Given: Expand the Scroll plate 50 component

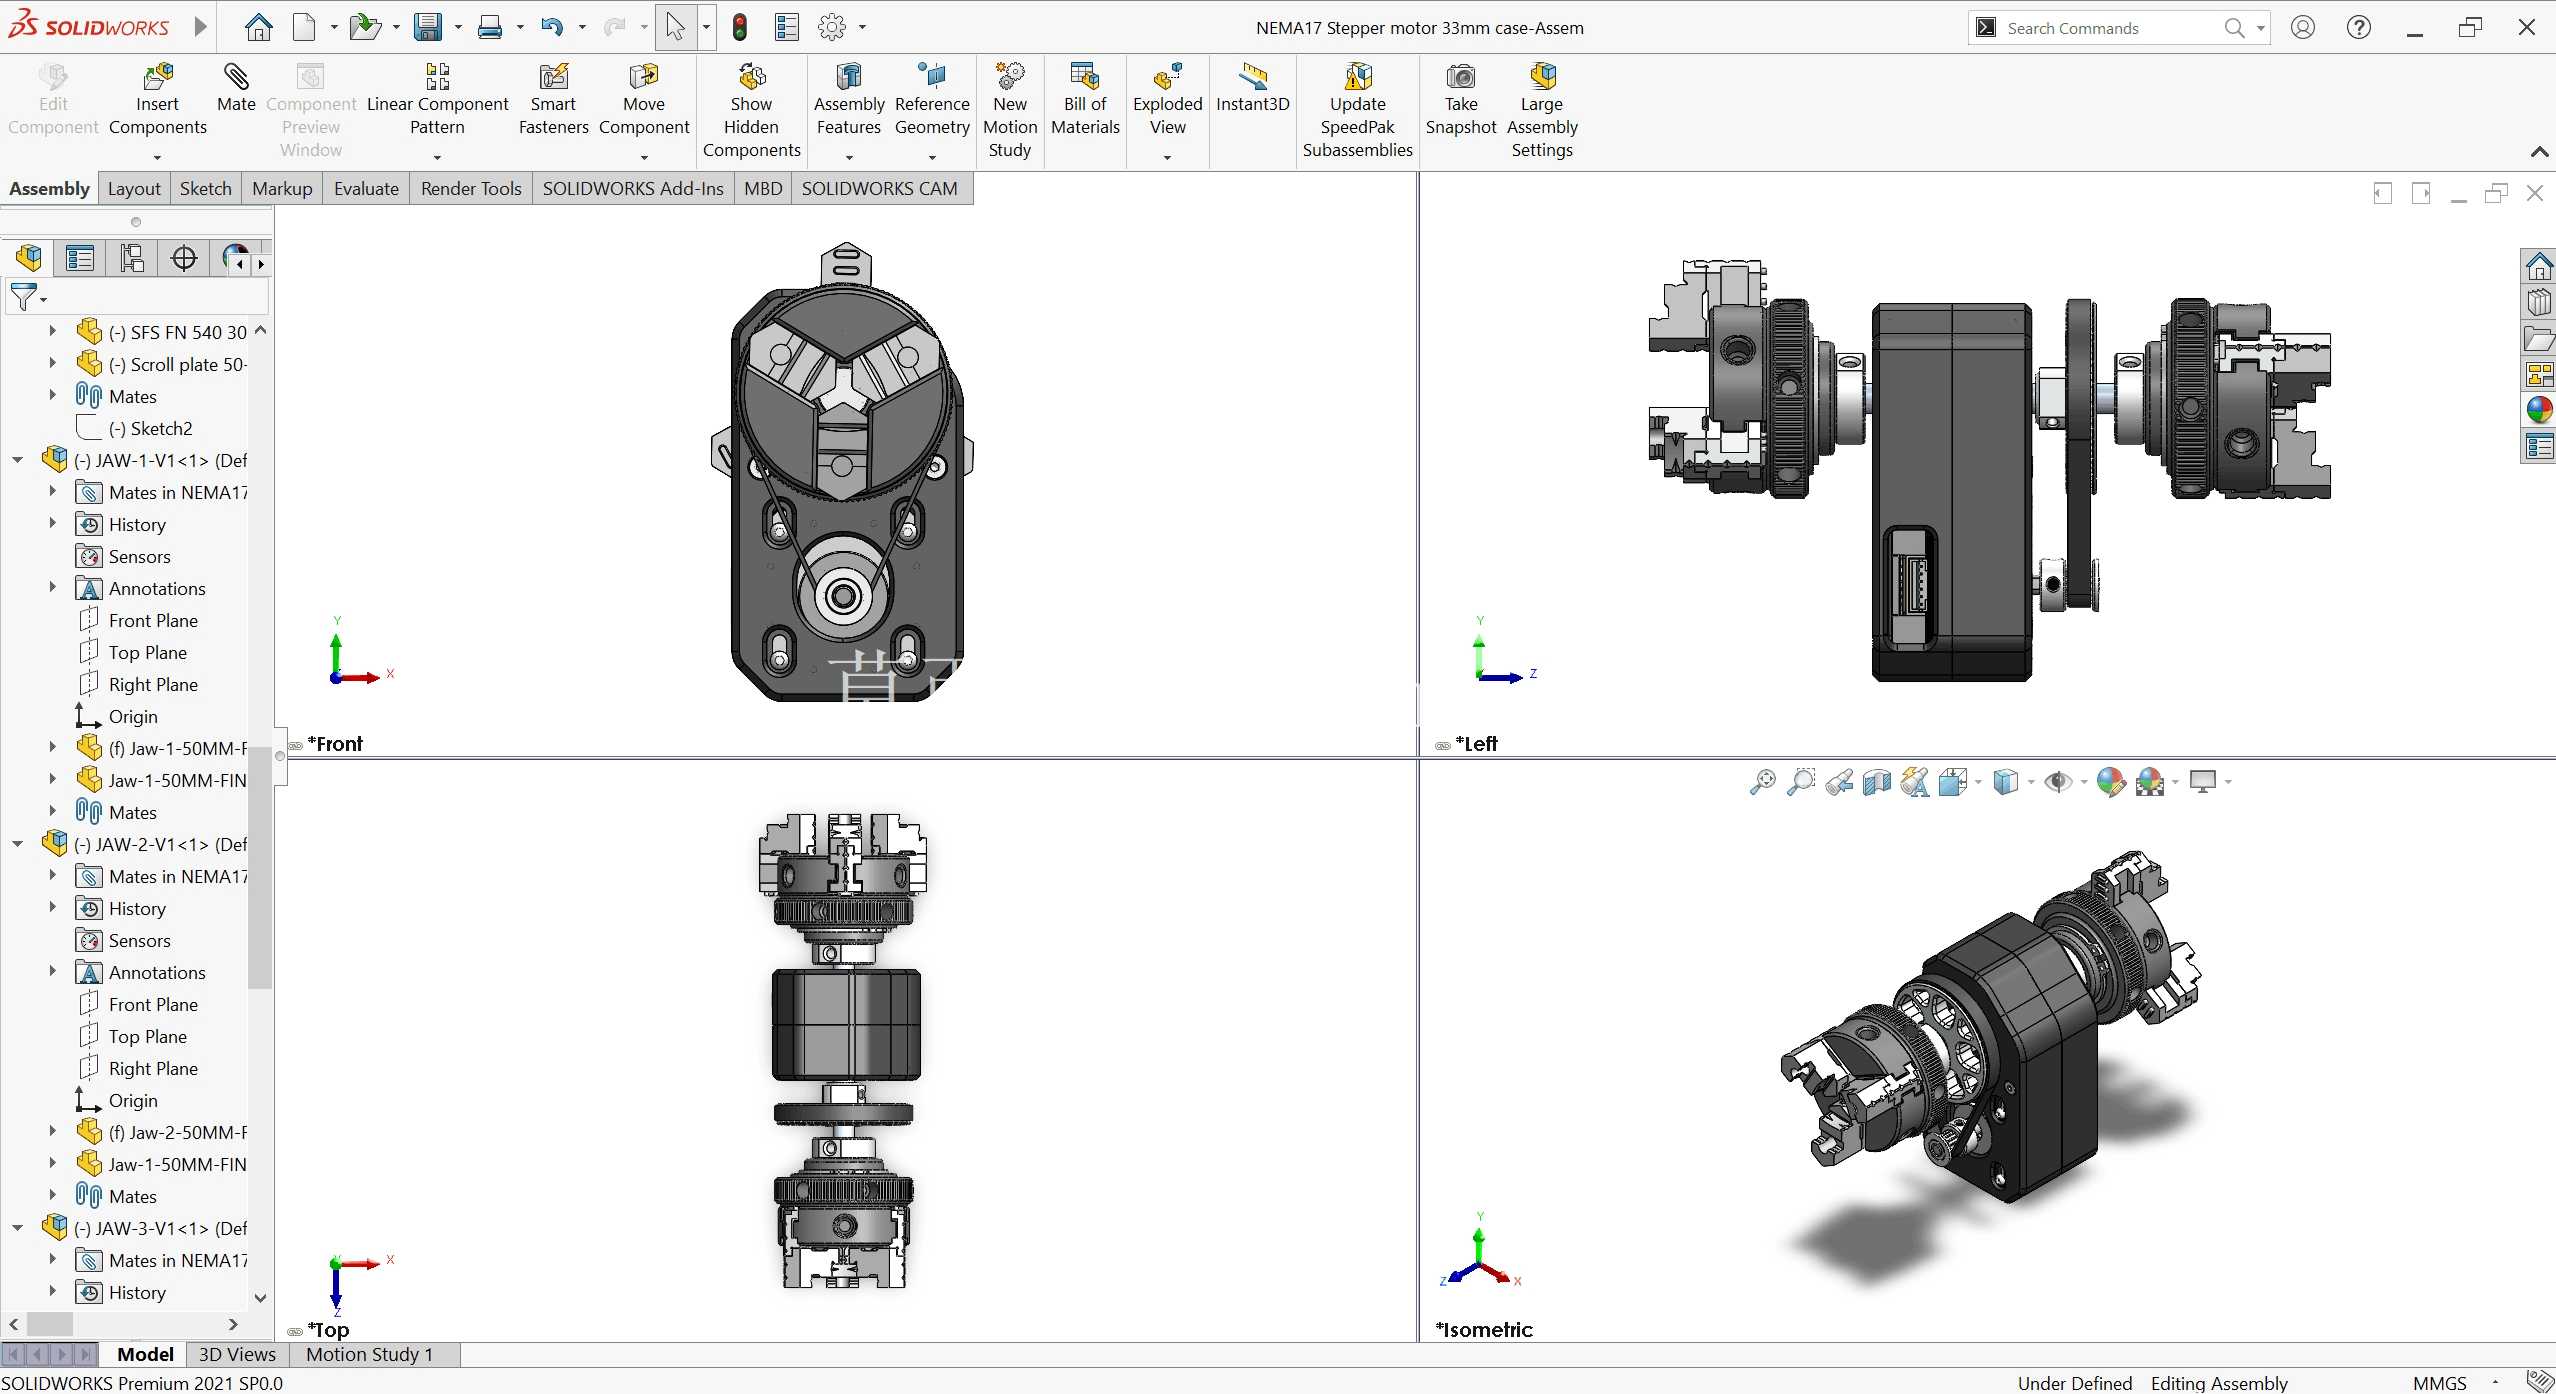Looking at the screenshot, I should [53, 363].
